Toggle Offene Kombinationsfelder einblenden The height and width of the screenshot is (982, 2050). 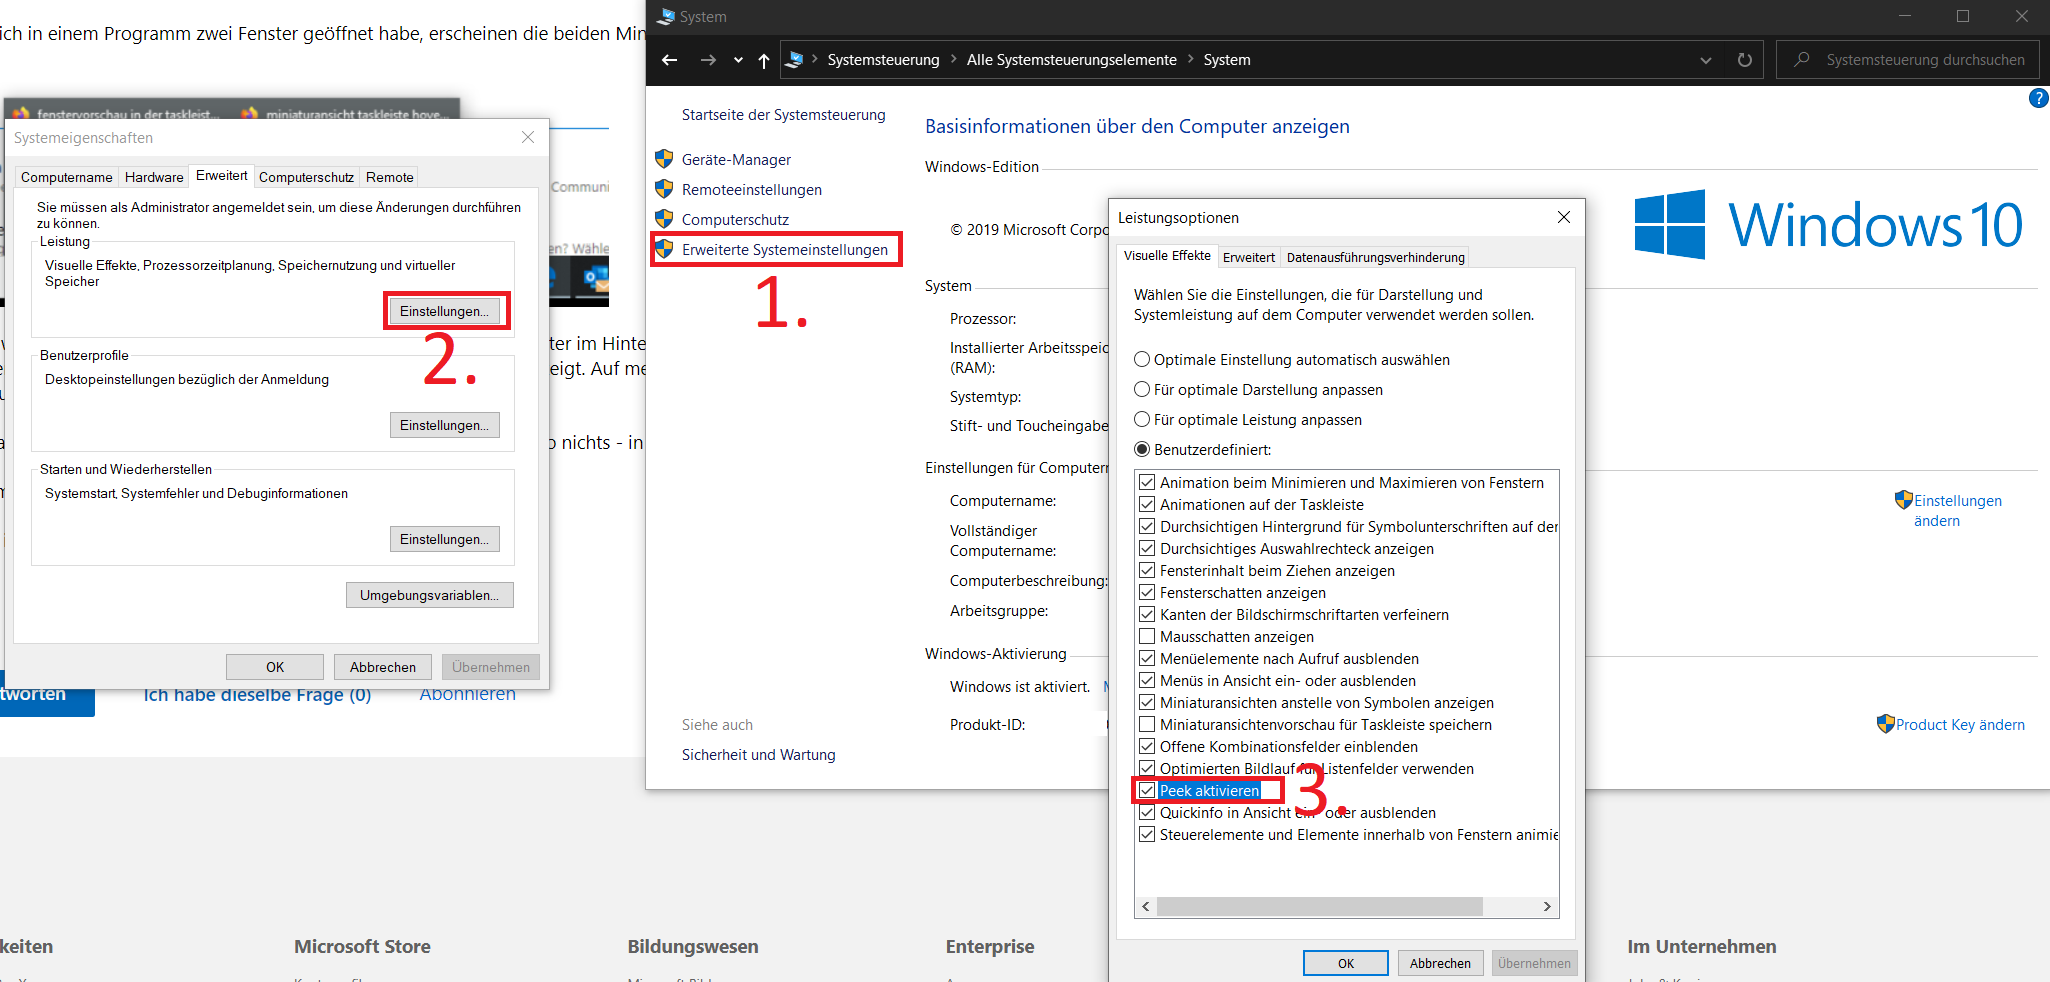(1147, 746)
